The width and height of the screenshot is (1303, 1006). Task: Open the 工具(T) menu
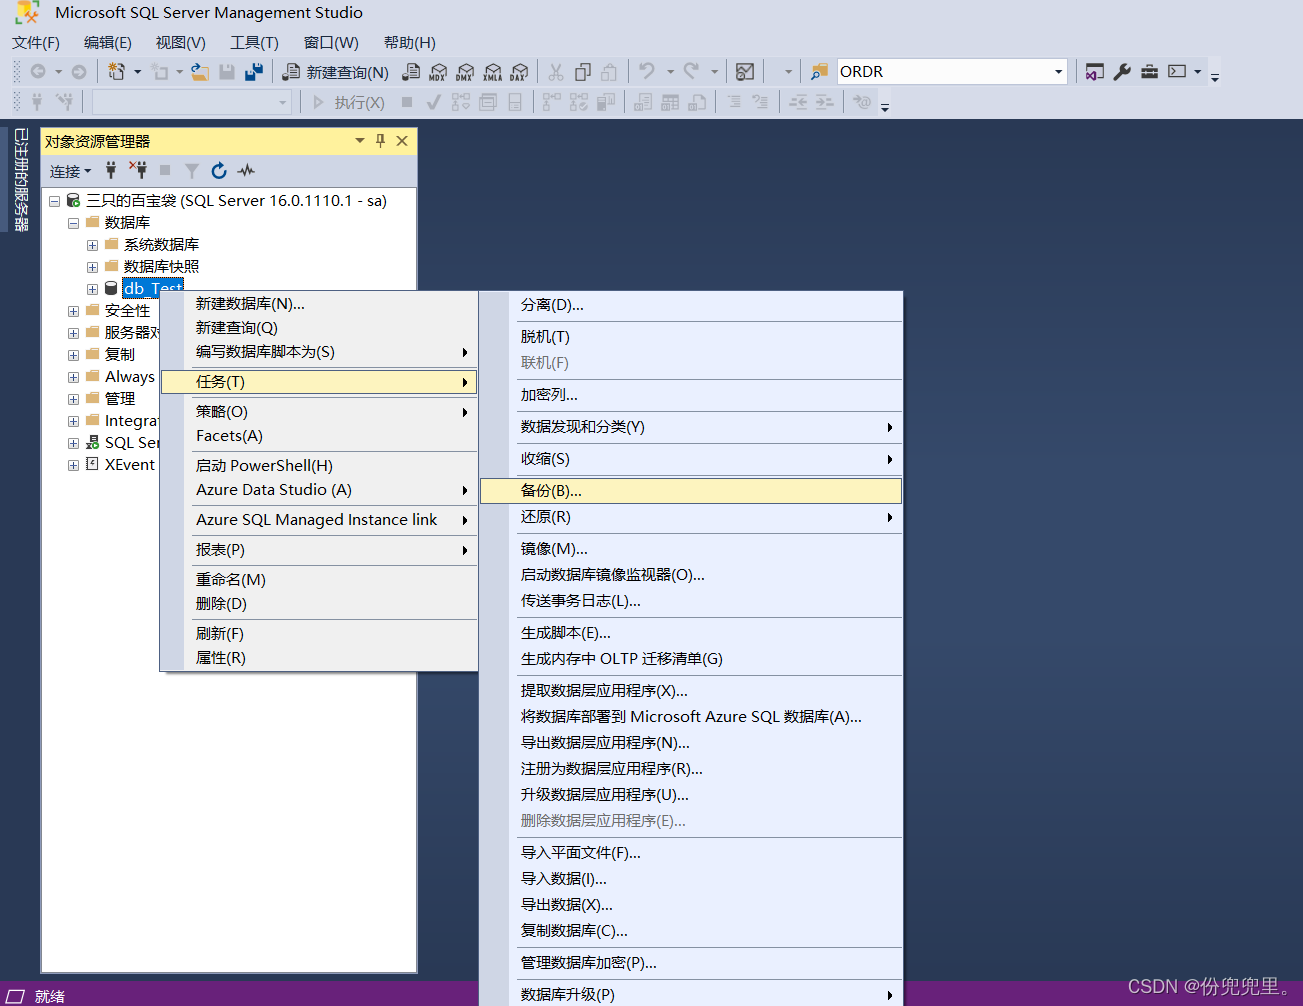[x=254, y=43]
